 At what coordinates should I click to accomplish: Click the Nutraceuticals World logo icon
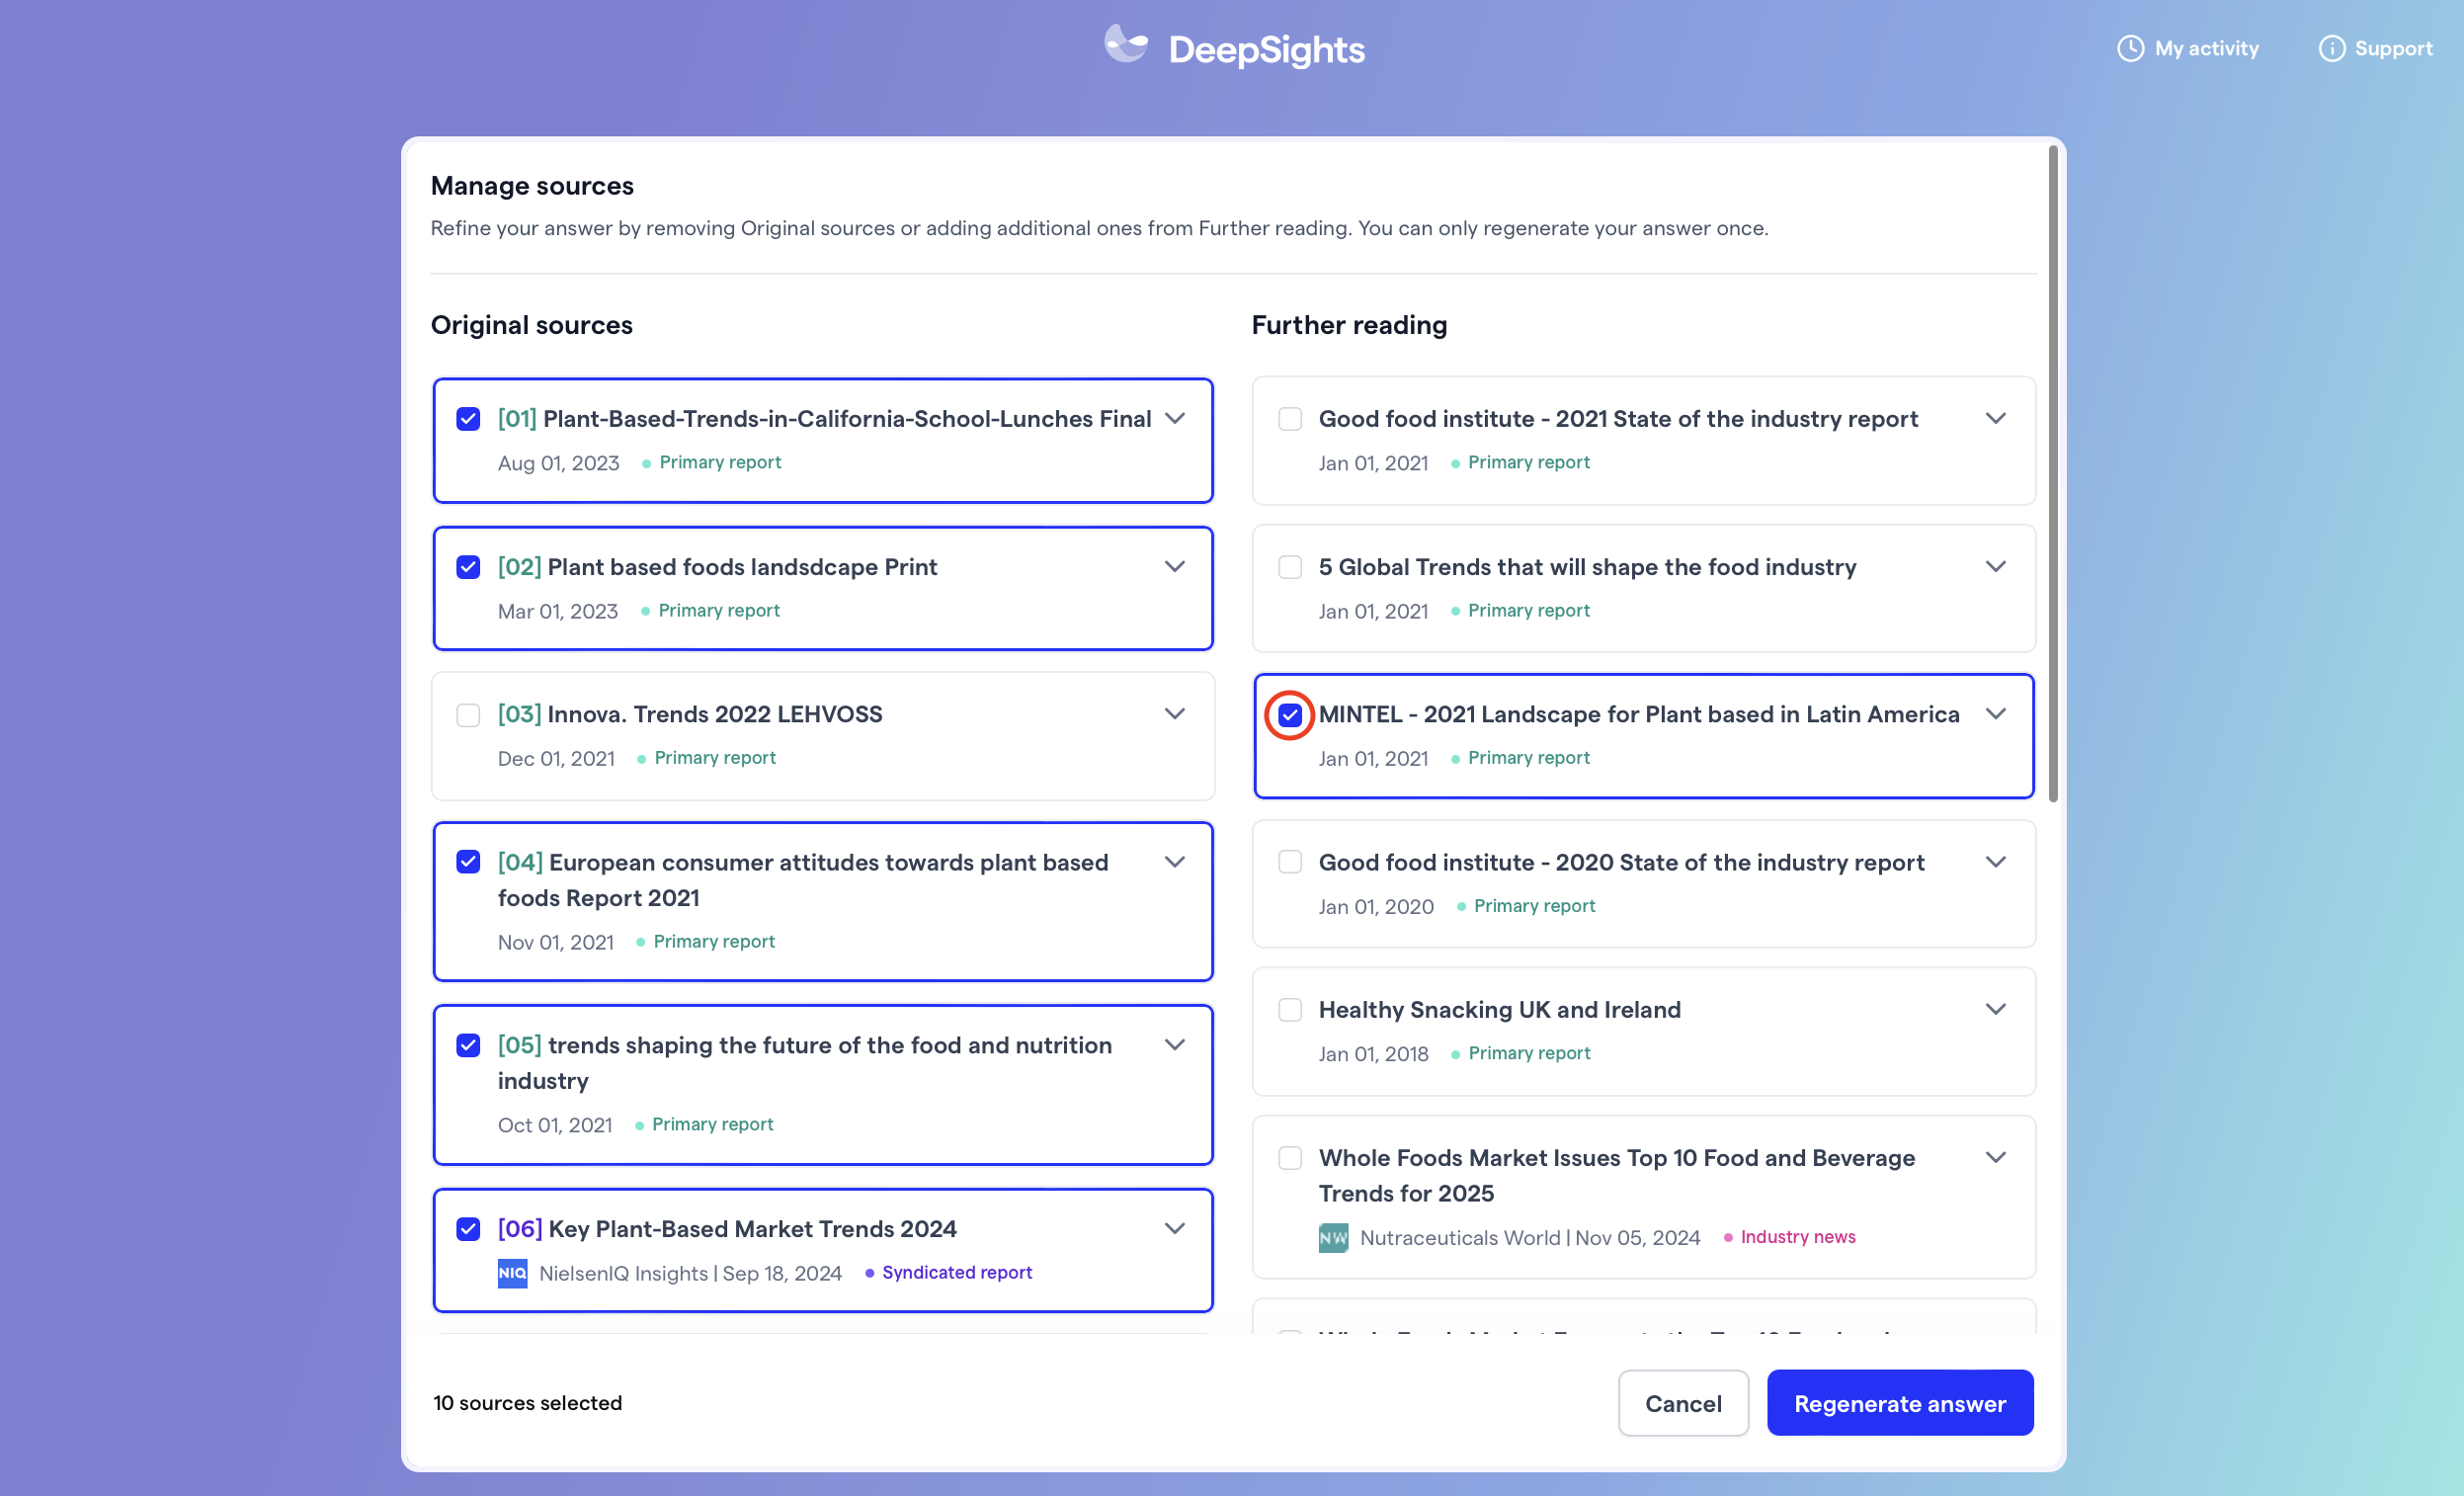pyautogui.click(x=1333, y=1238)
